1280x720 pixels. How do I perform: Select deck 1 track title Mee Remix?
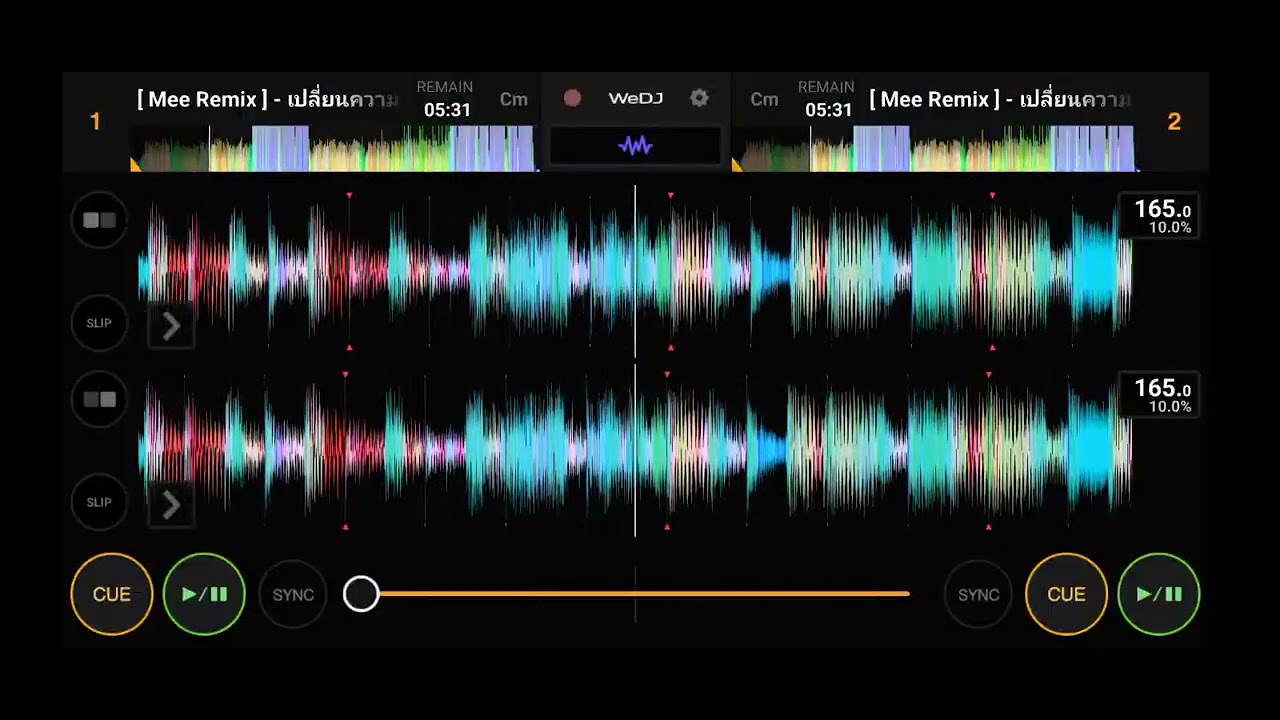tap(268, 99)
